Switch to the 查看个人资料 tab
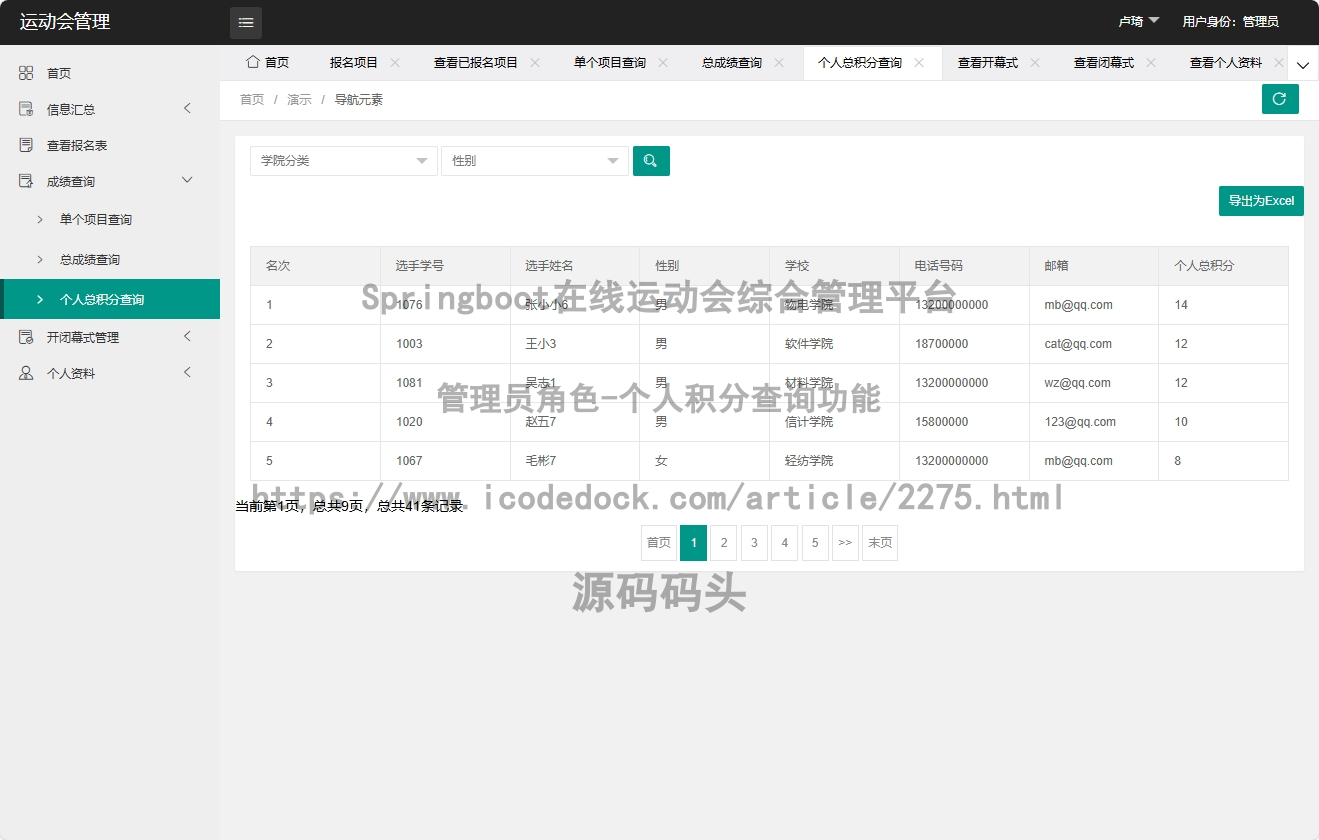 coord(1226,62)
